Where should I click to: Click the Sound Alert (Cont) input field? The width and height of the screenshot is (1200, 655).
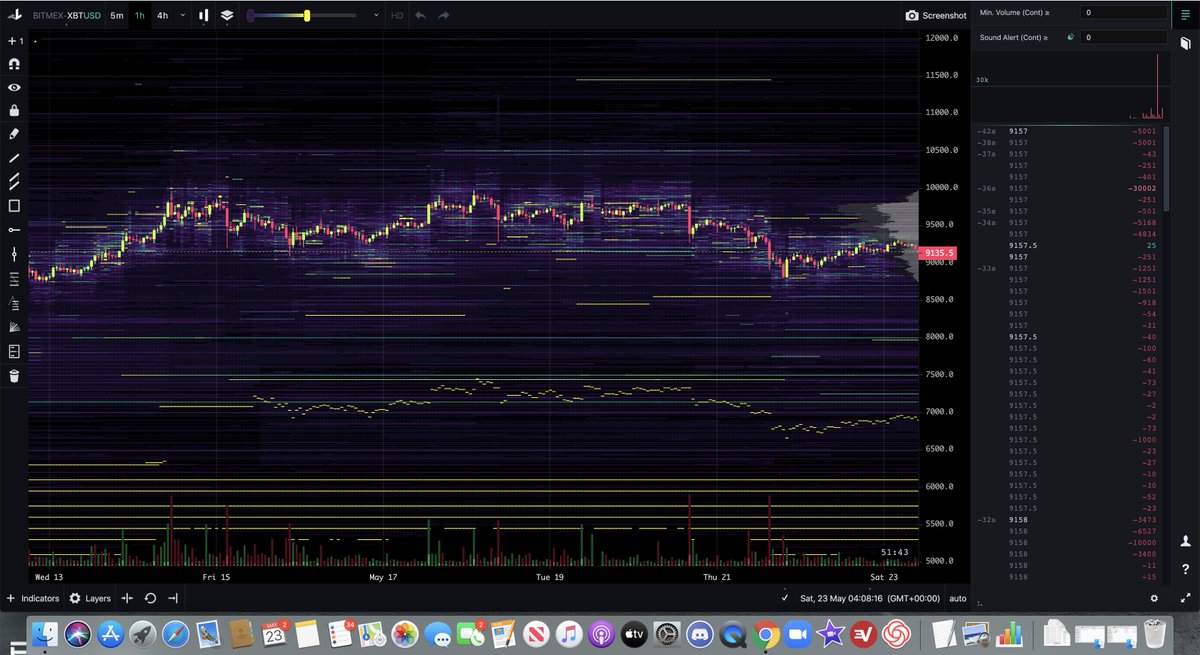(1125, 37)
